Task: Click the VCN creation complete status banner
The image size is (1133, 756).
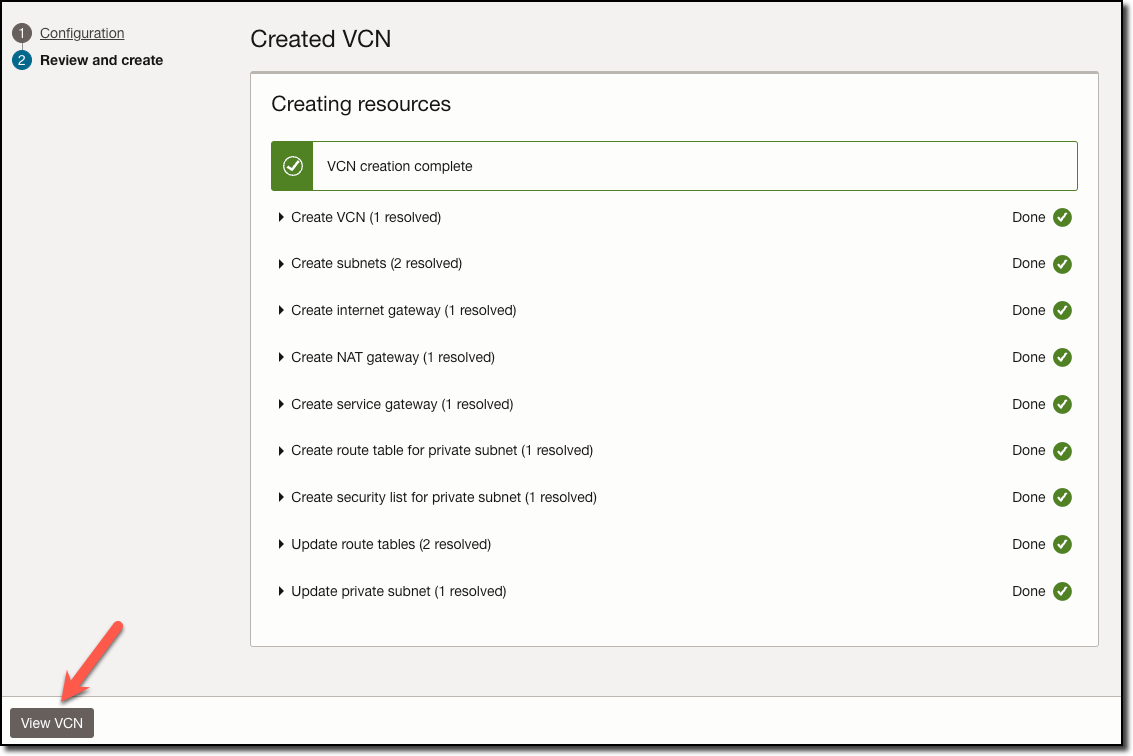Action: pyautogui.click(x=675, y=165)
